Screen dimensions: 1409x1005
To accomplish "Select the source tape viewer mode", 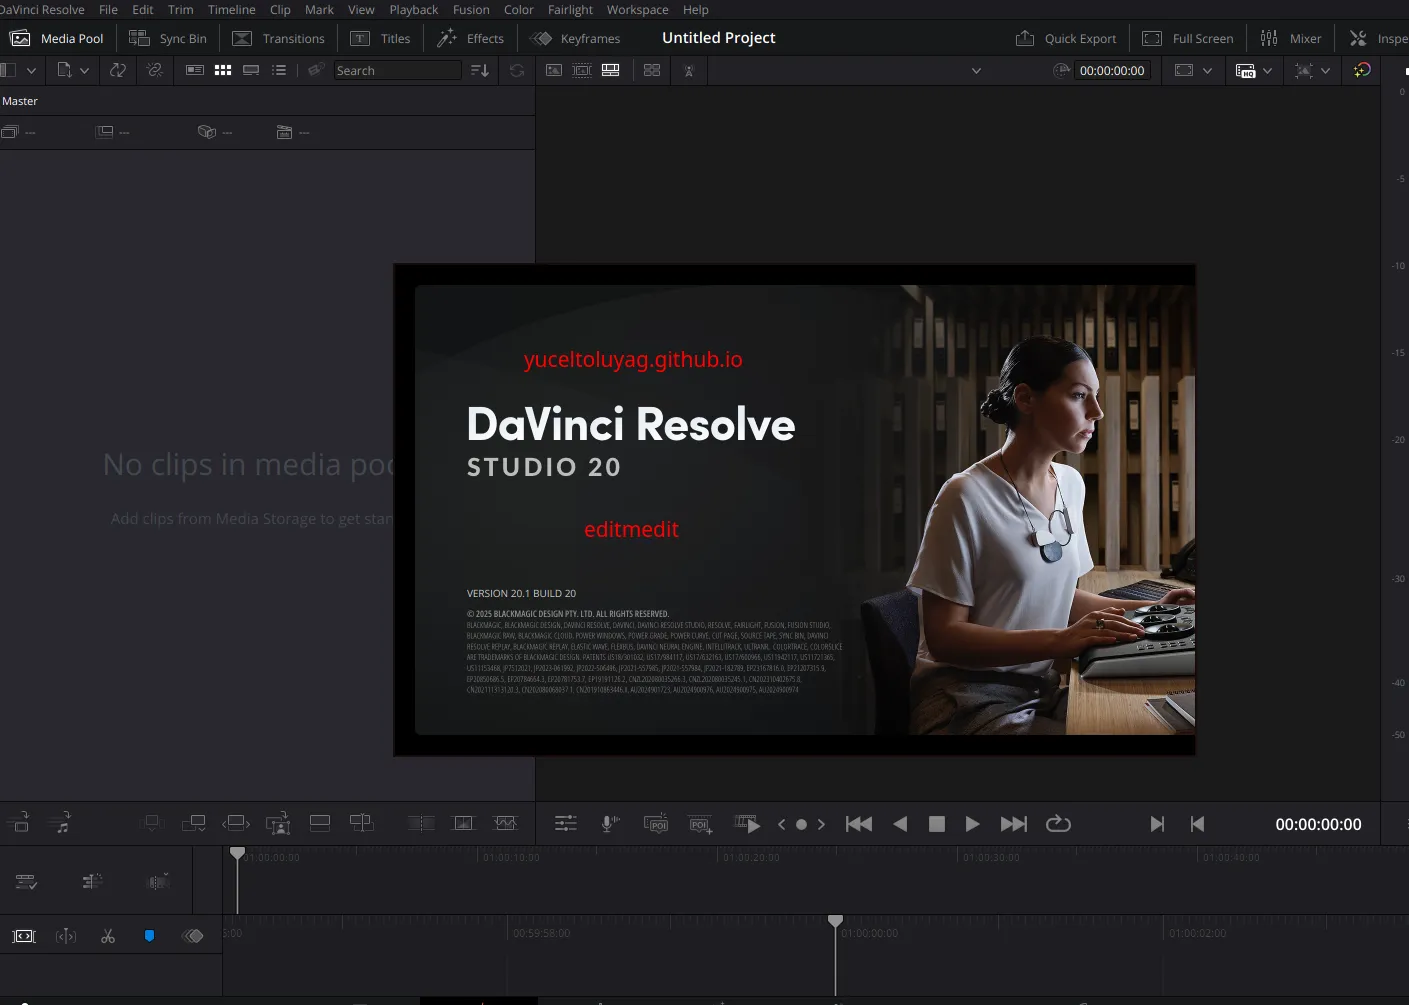I will tap(582, 70).
